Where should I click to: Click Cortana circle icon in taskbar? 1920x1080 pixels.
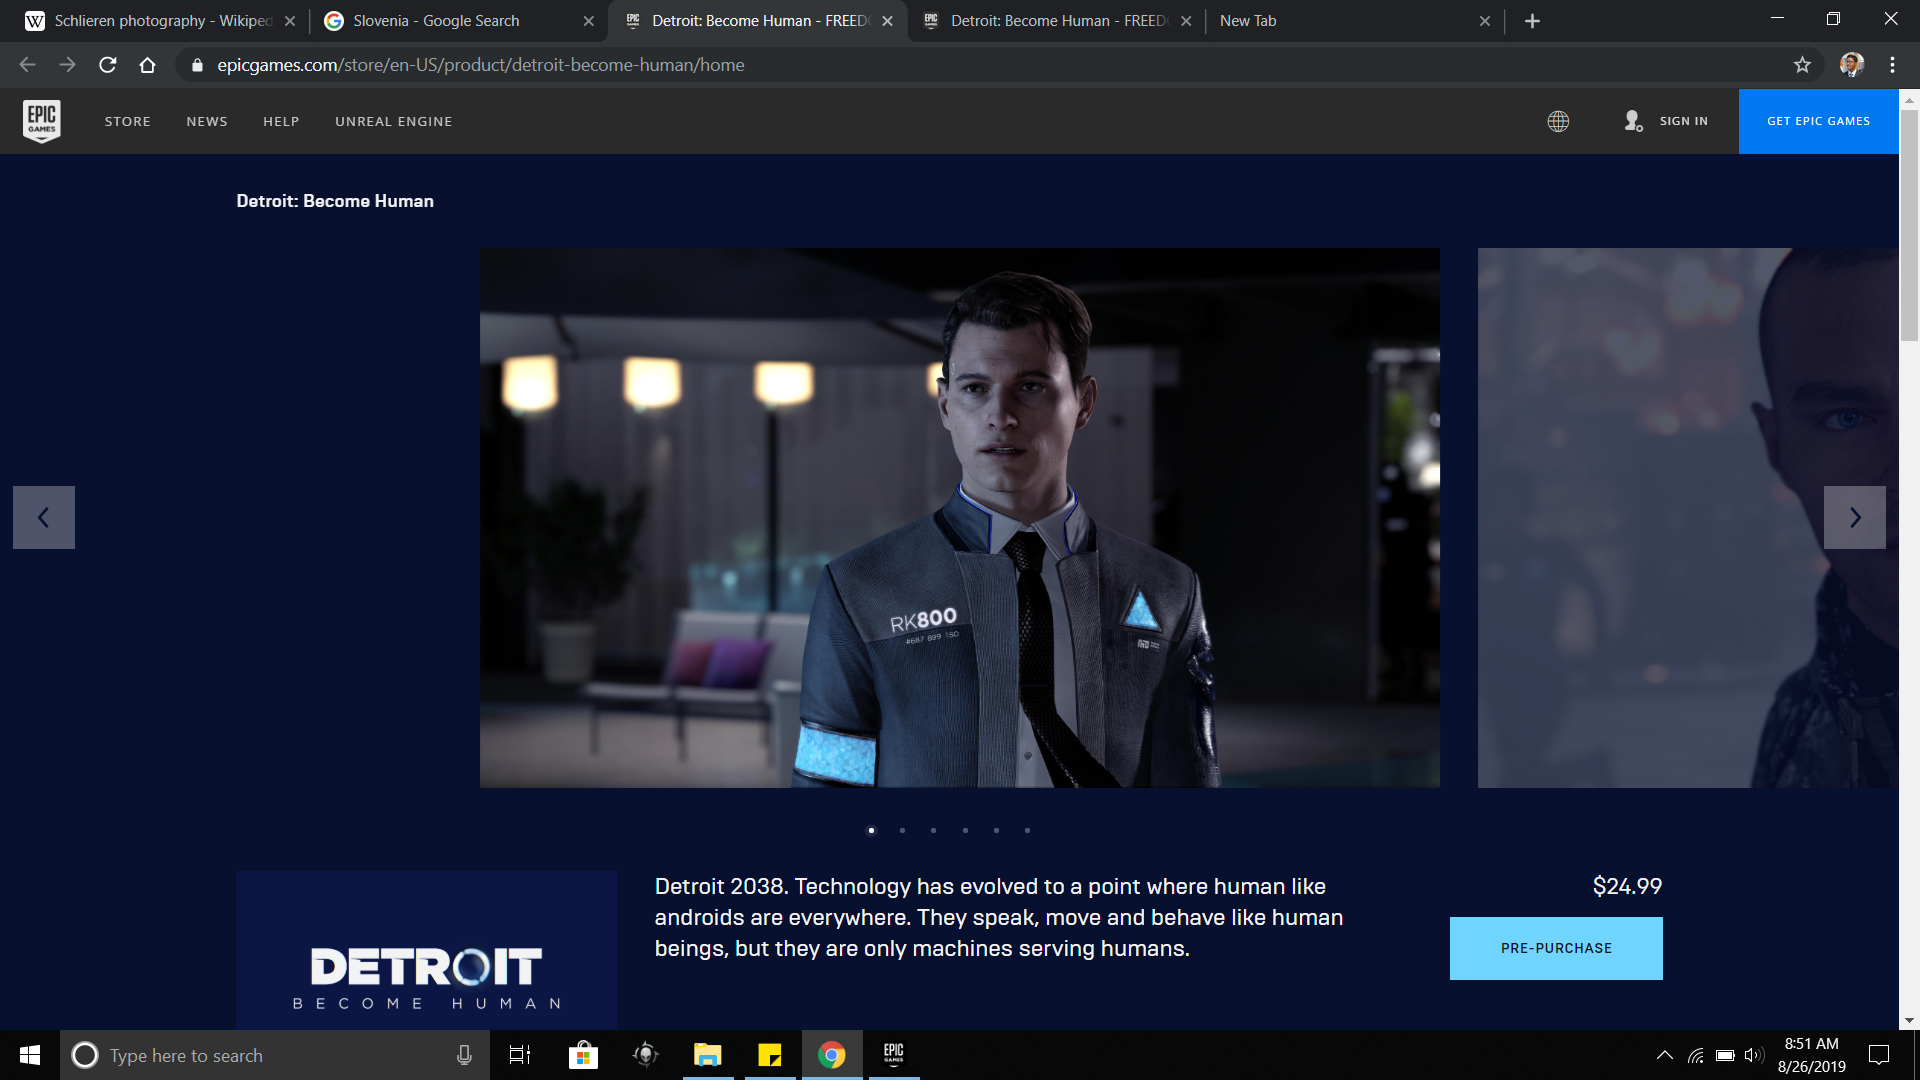click(x=85, y=1055)
